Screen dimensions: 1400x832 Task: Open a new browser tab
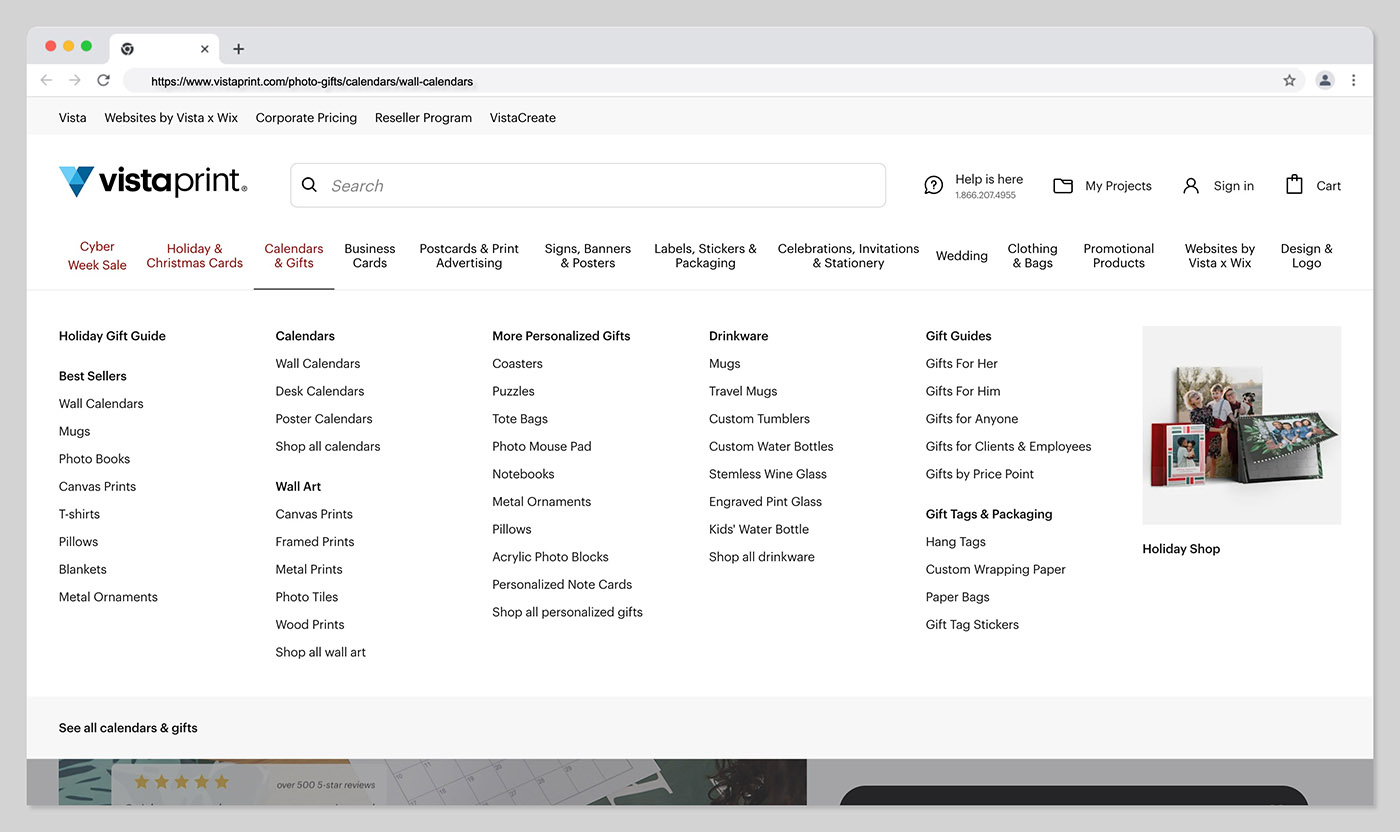238,49
